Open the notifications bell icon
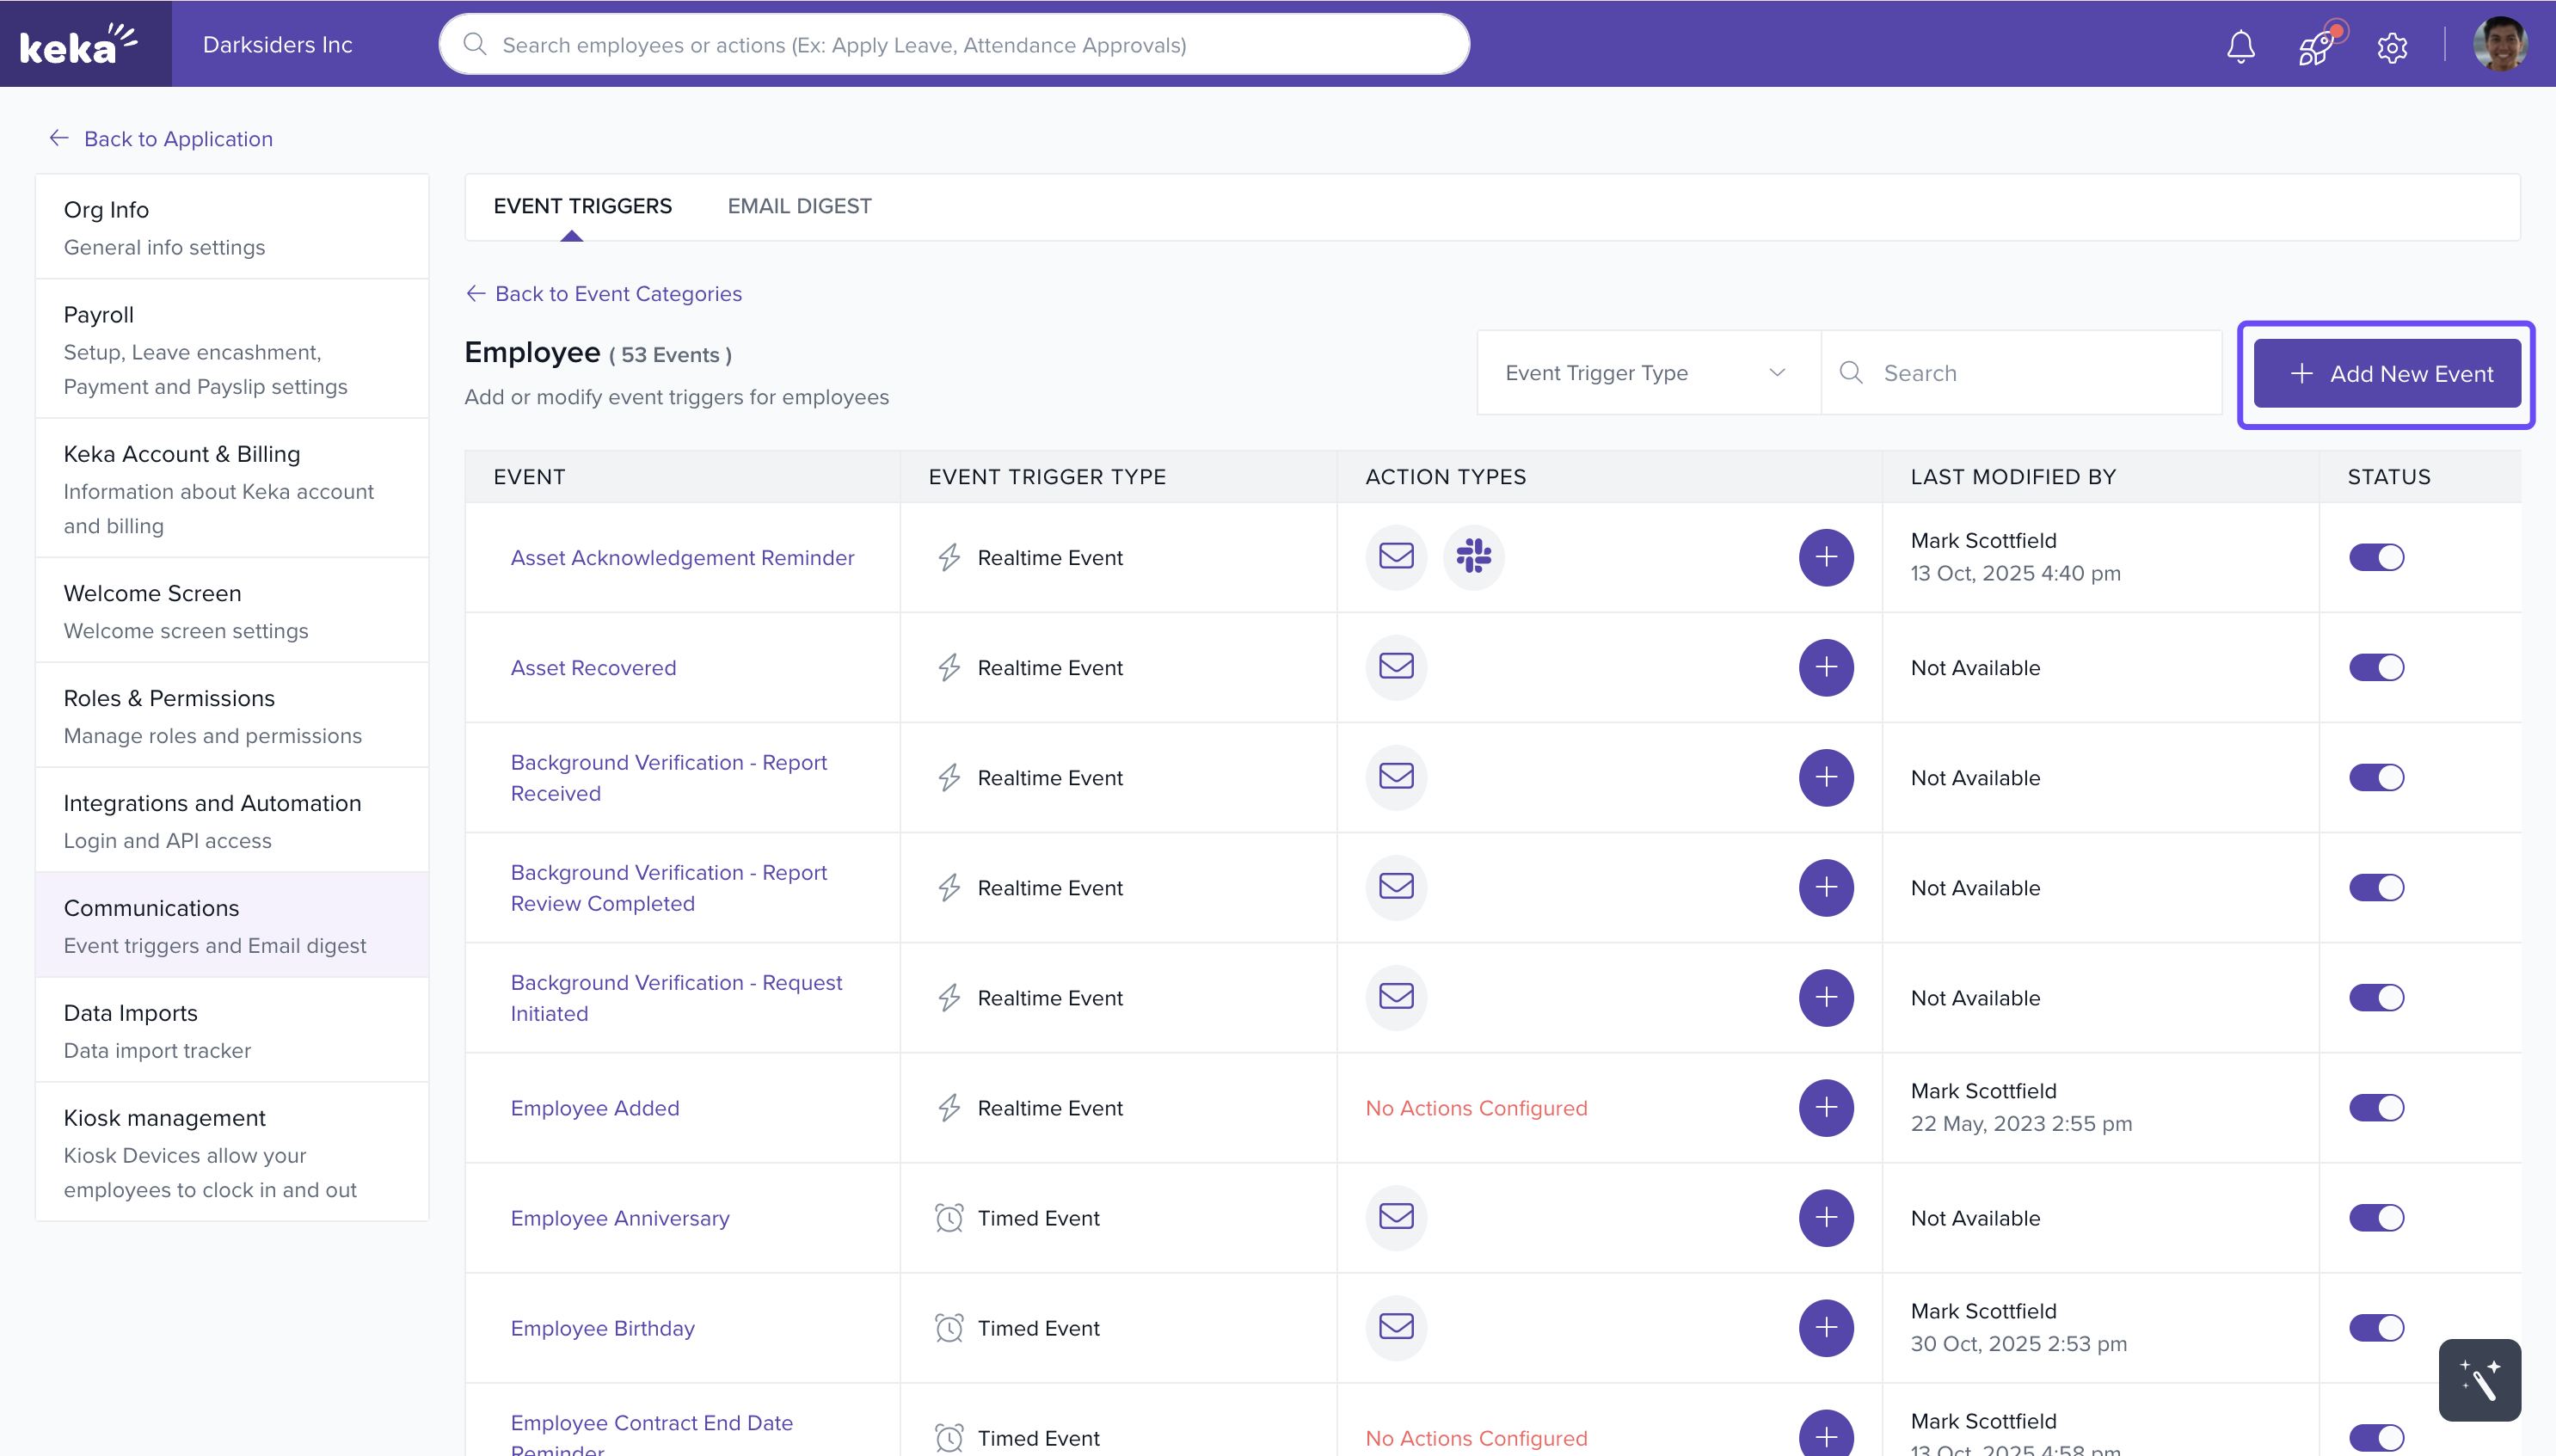 pyautogui.click(x=2240, y=46)
